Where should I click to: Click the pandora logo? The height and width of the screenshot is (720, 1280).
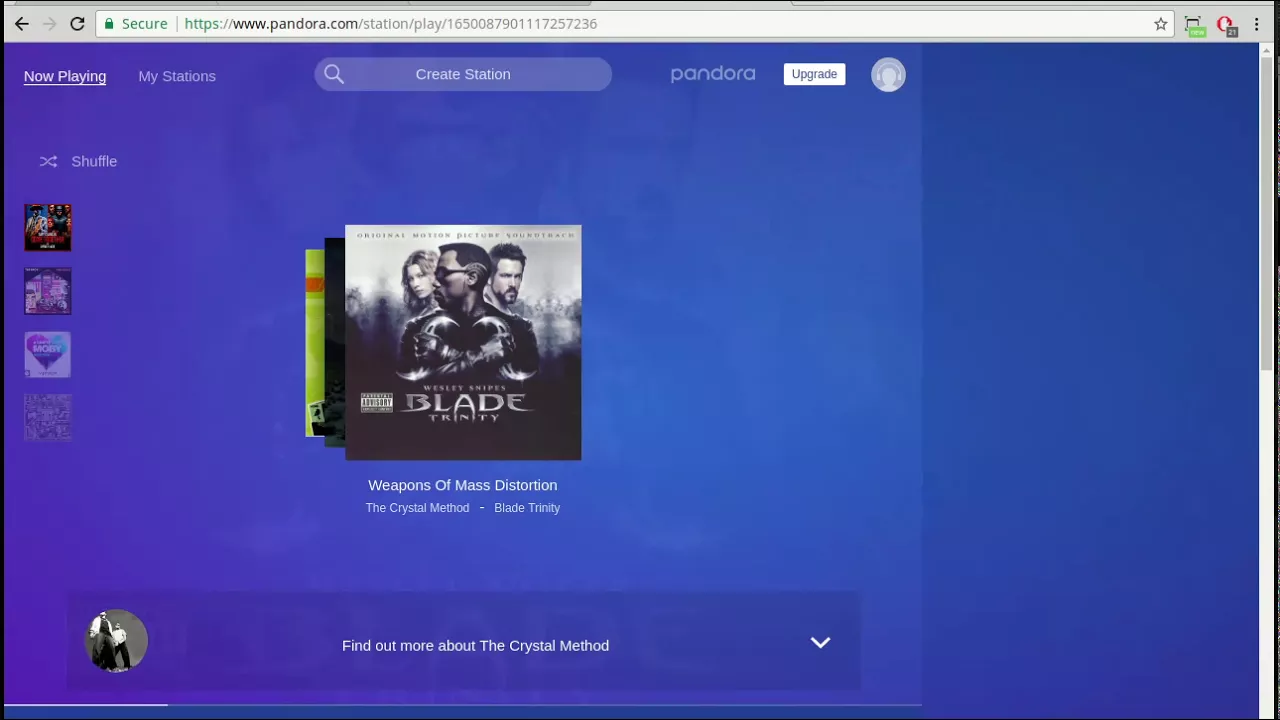pyautogui.click(x=713, y=74)
